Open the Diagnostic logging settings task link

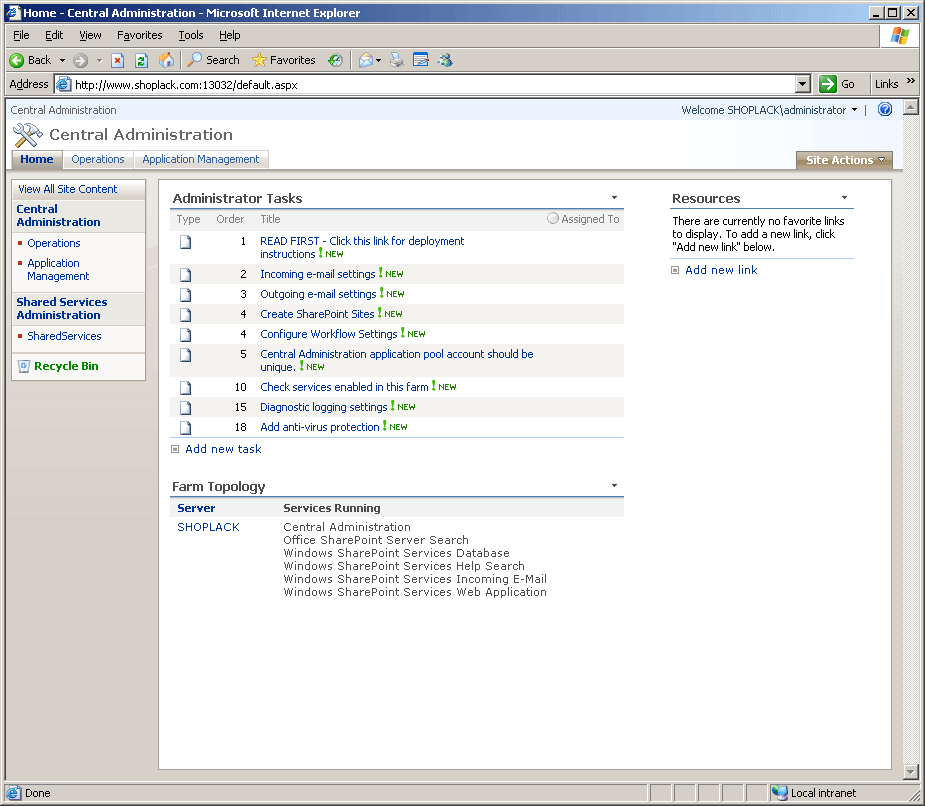[323, 407]
